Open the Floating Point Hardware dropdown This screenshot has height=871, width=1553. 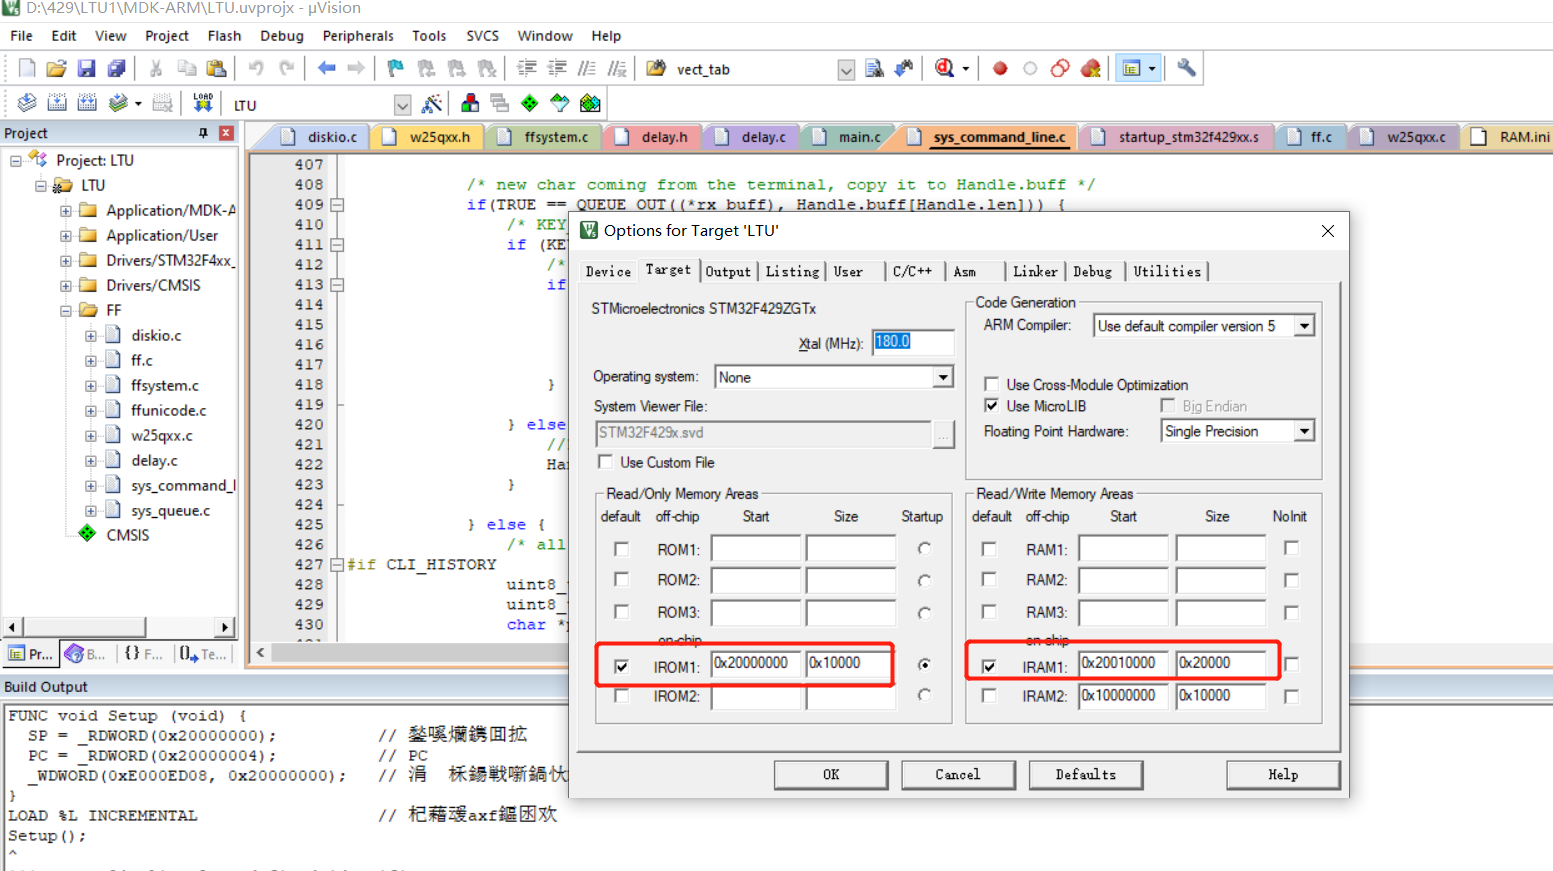[1304, 431]
